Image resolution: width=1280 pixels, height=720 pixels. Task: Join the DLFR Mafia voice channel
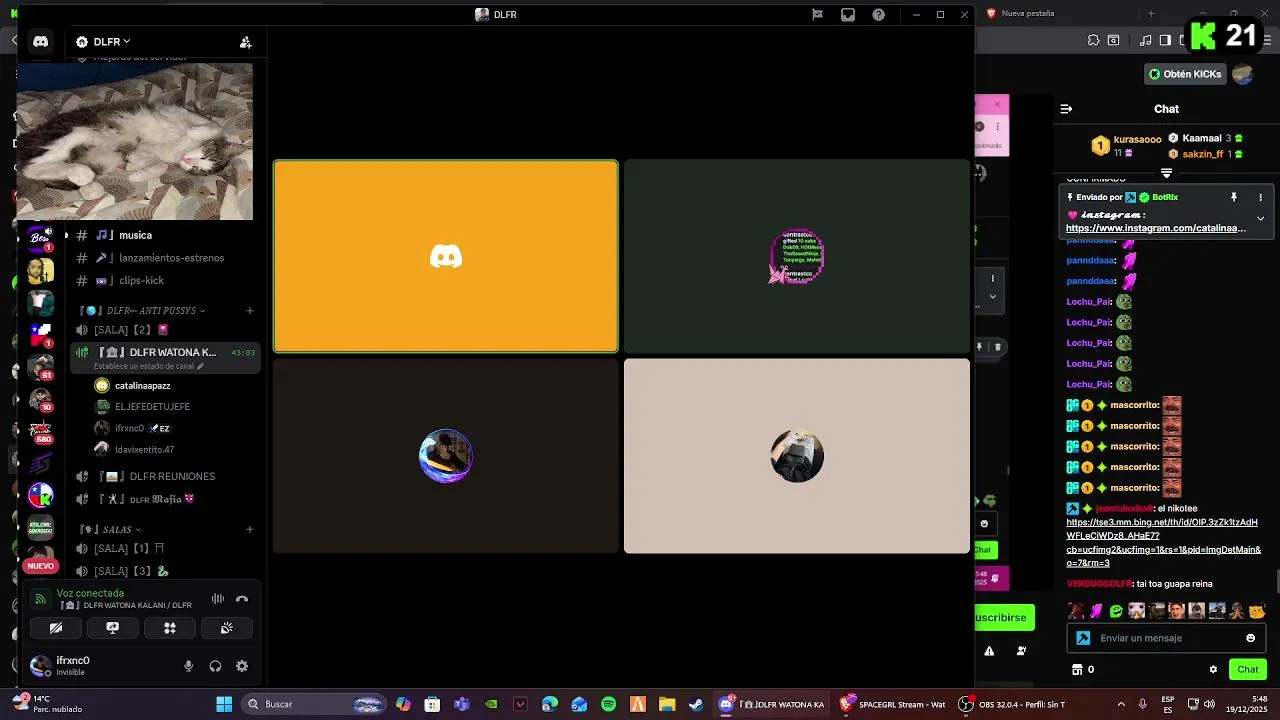[x=165, y=499]
